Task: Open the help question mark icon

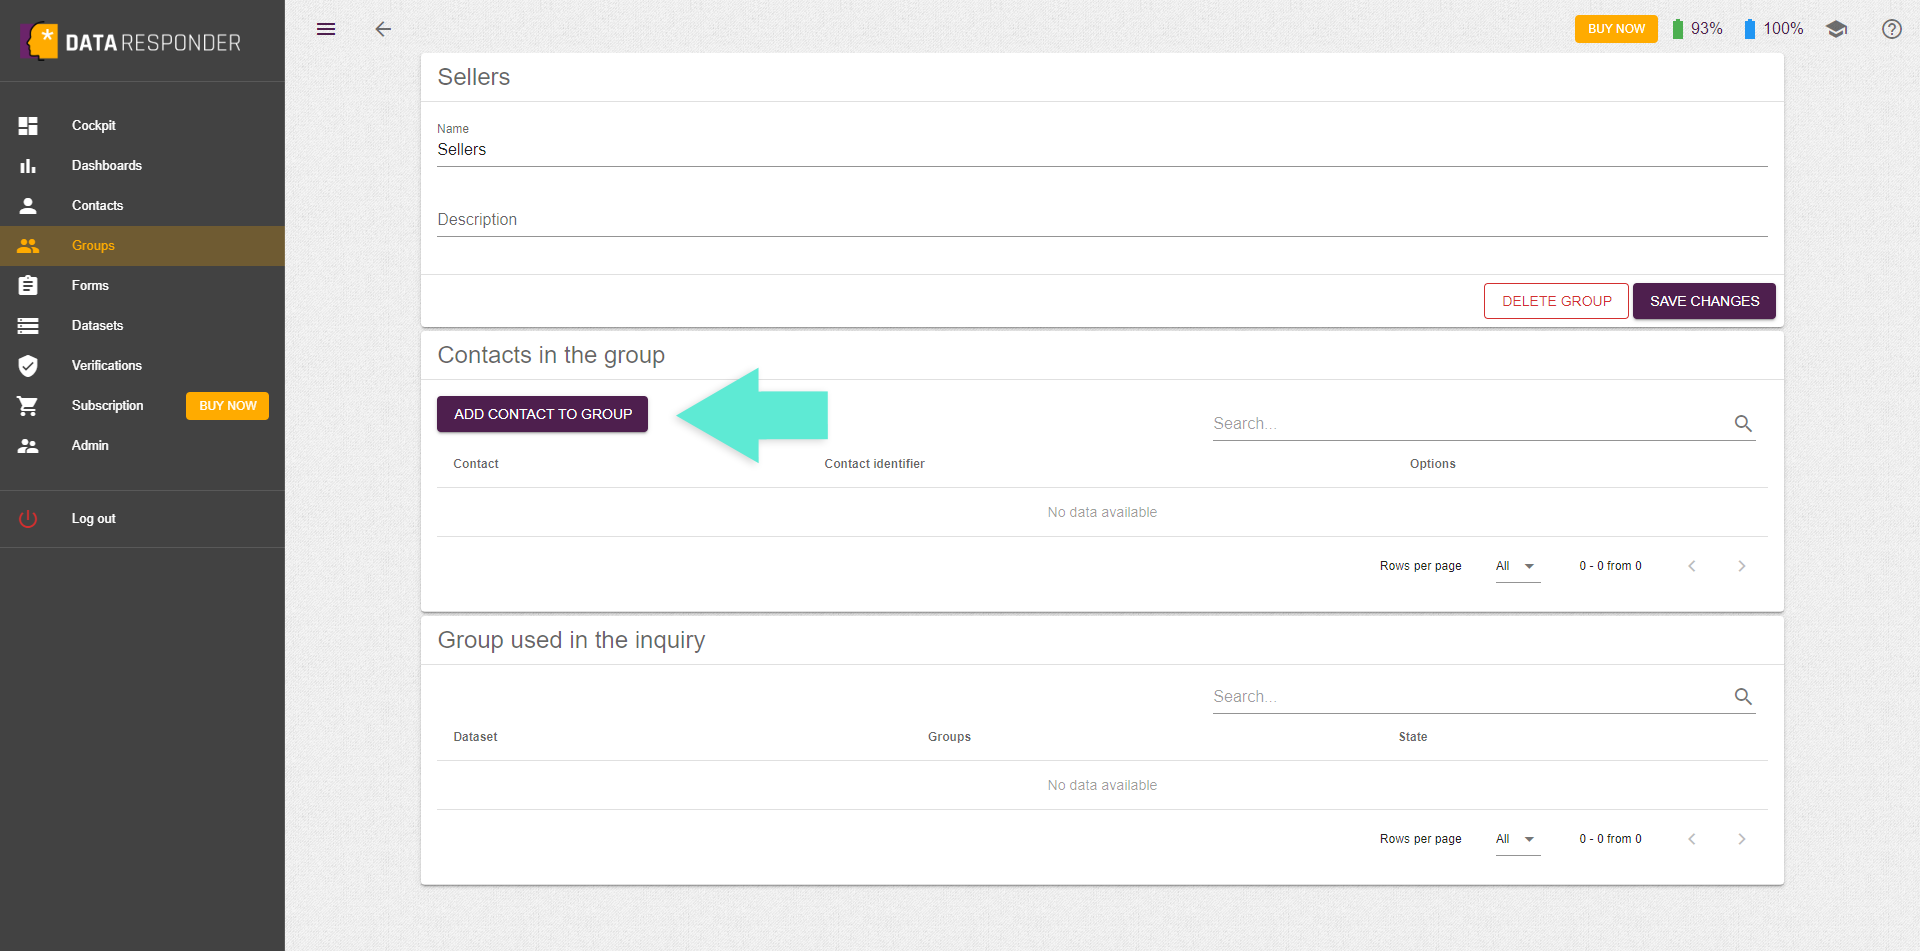Action: coord(1892,29)
